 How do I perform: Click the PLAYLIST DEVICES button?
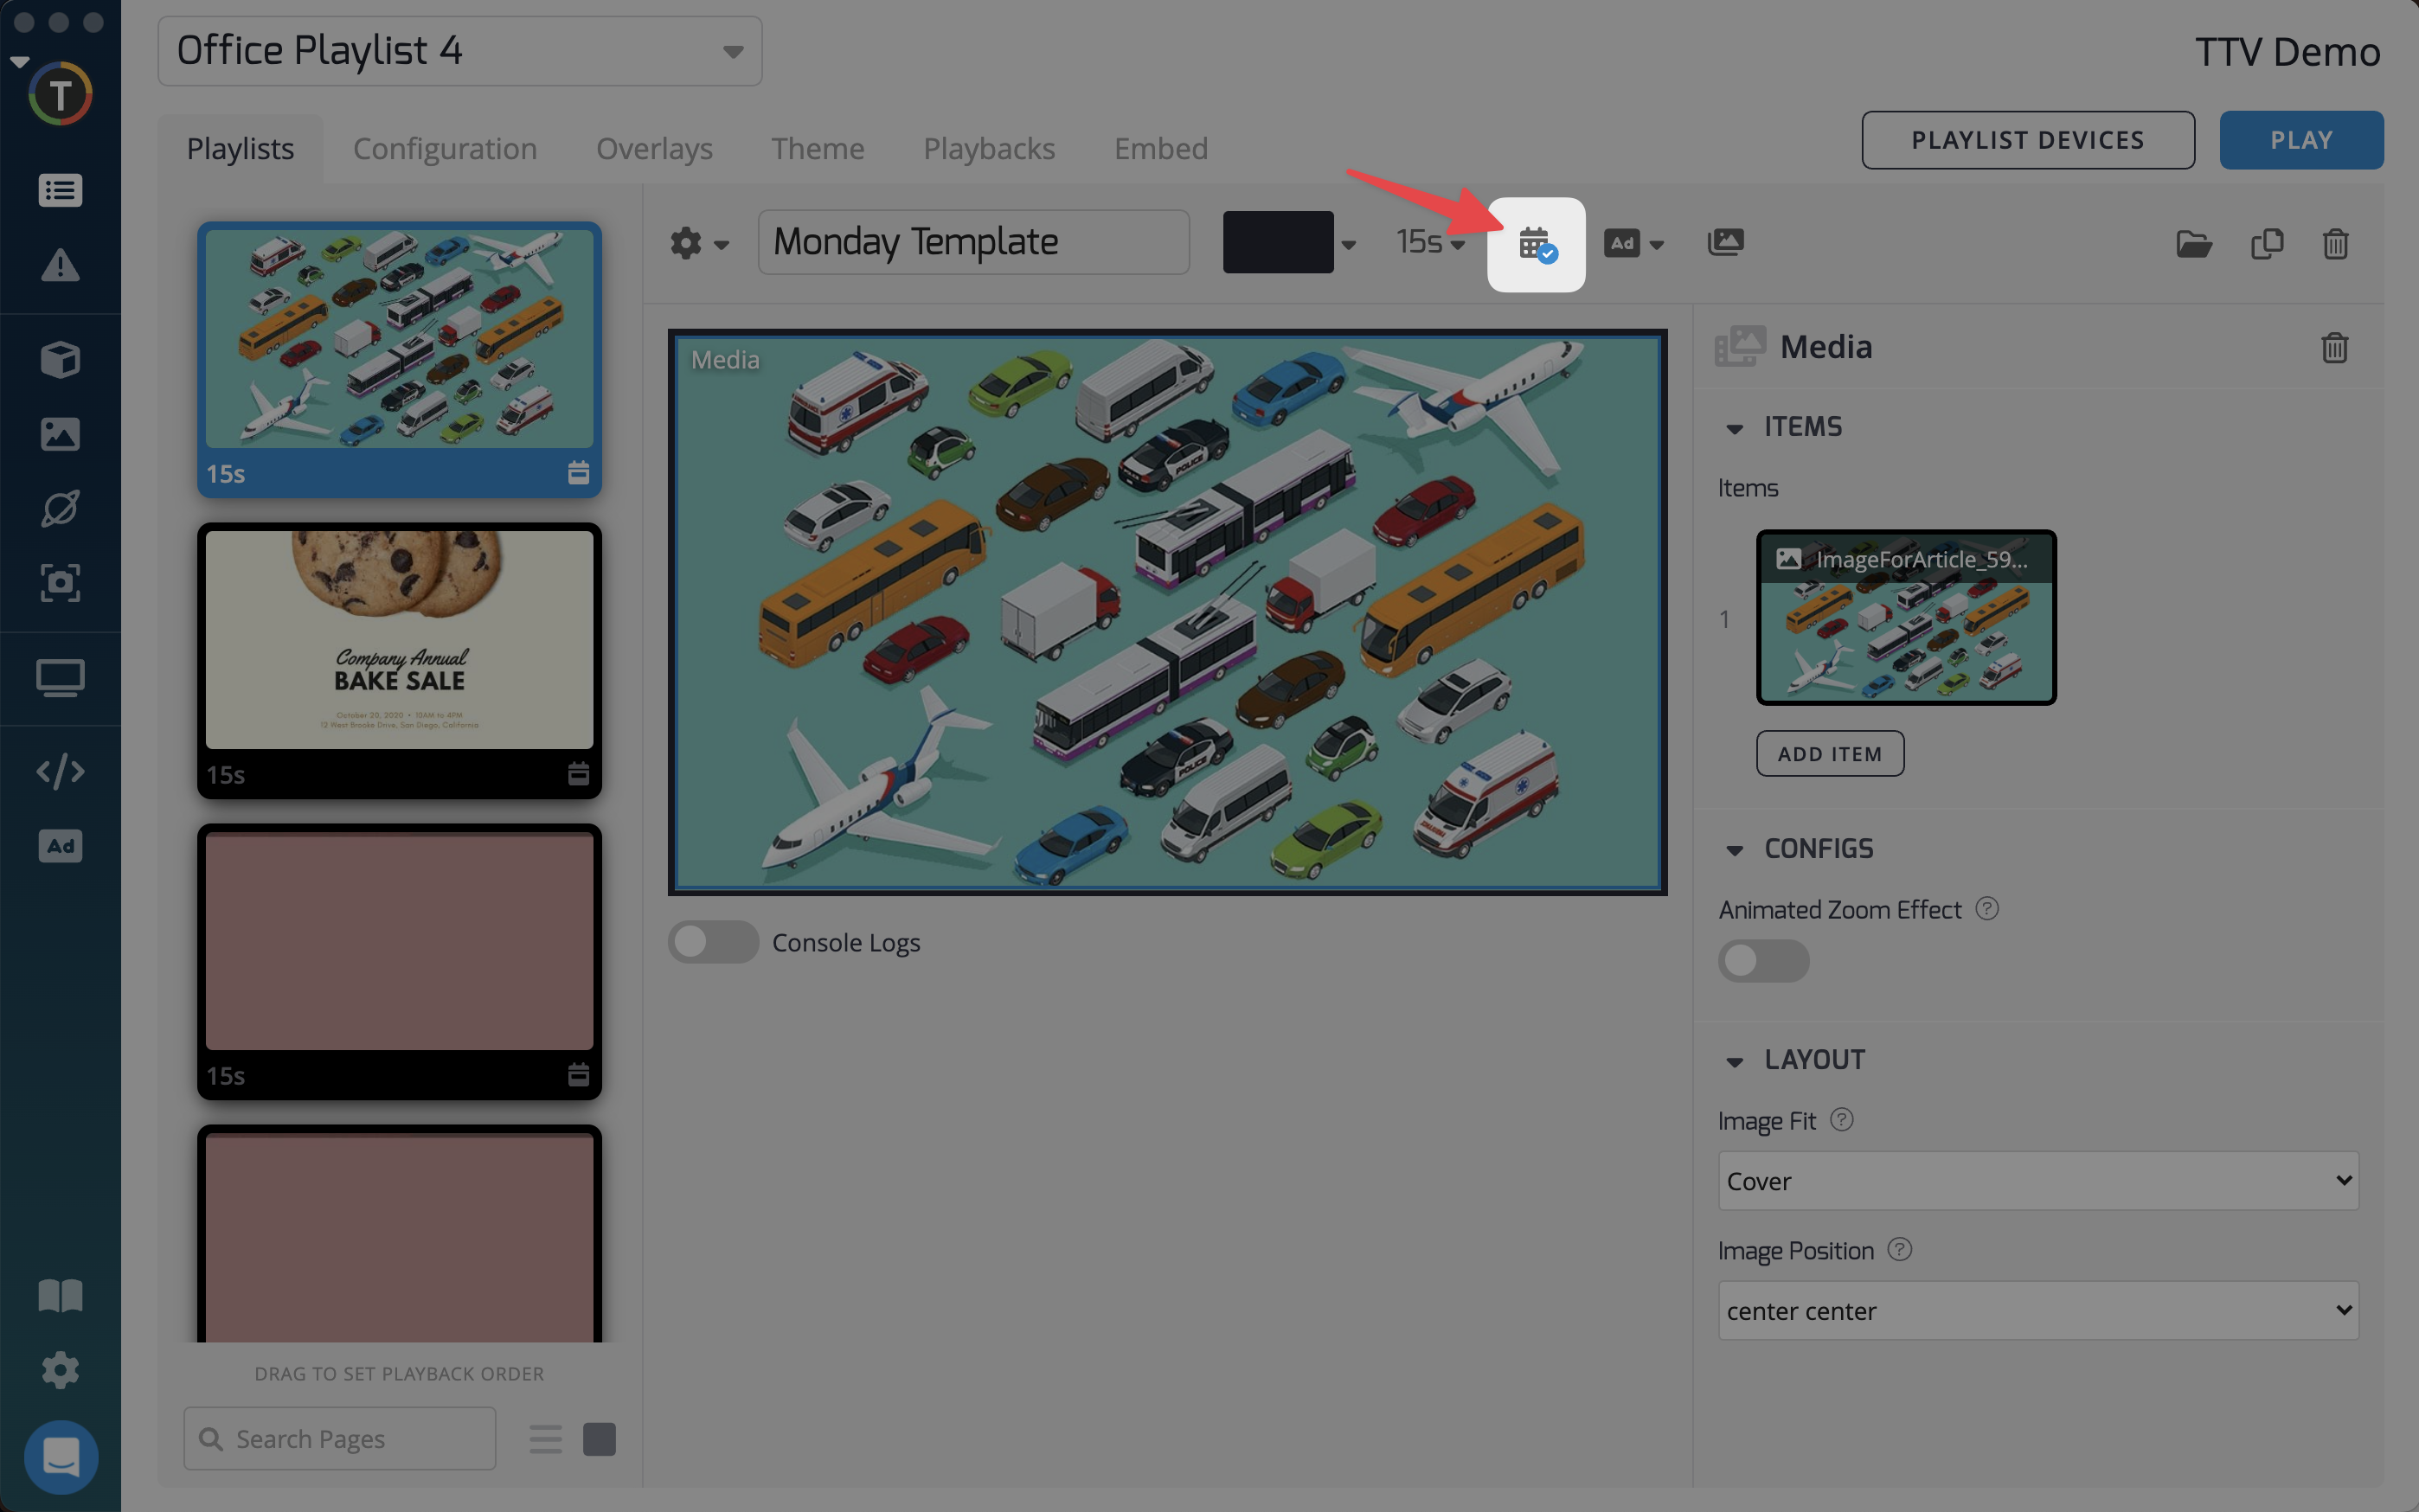[2027, 140]
